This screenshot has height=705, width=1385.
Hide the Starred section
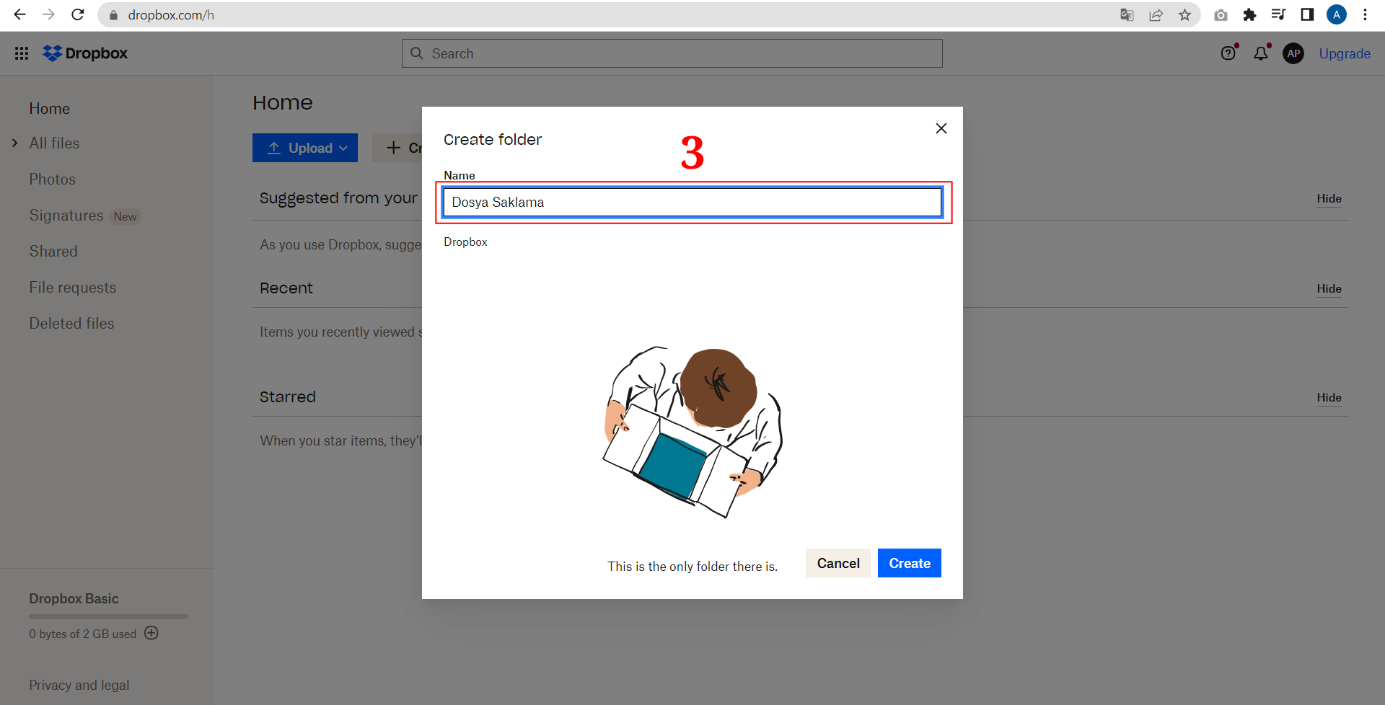[x=1329, y=397]
